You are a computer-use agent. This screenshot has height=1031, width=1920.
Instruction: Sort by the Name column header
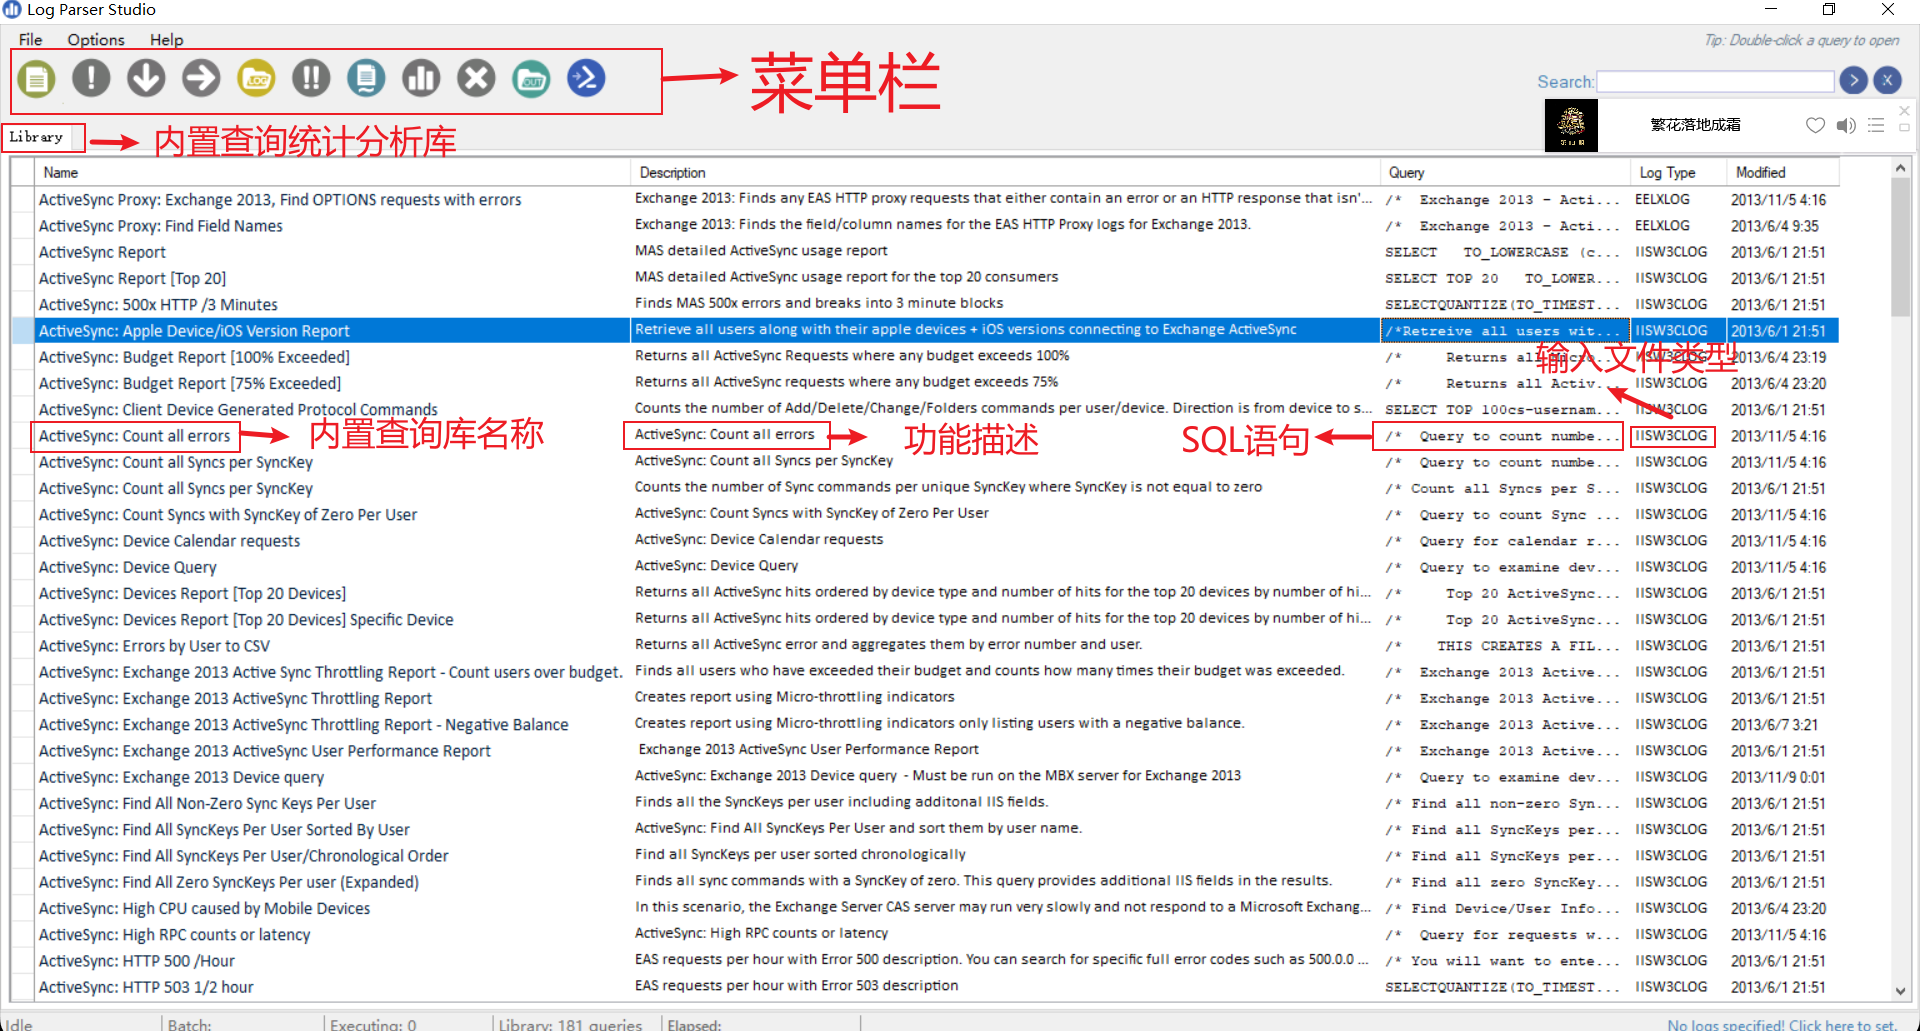pos(330,172)
